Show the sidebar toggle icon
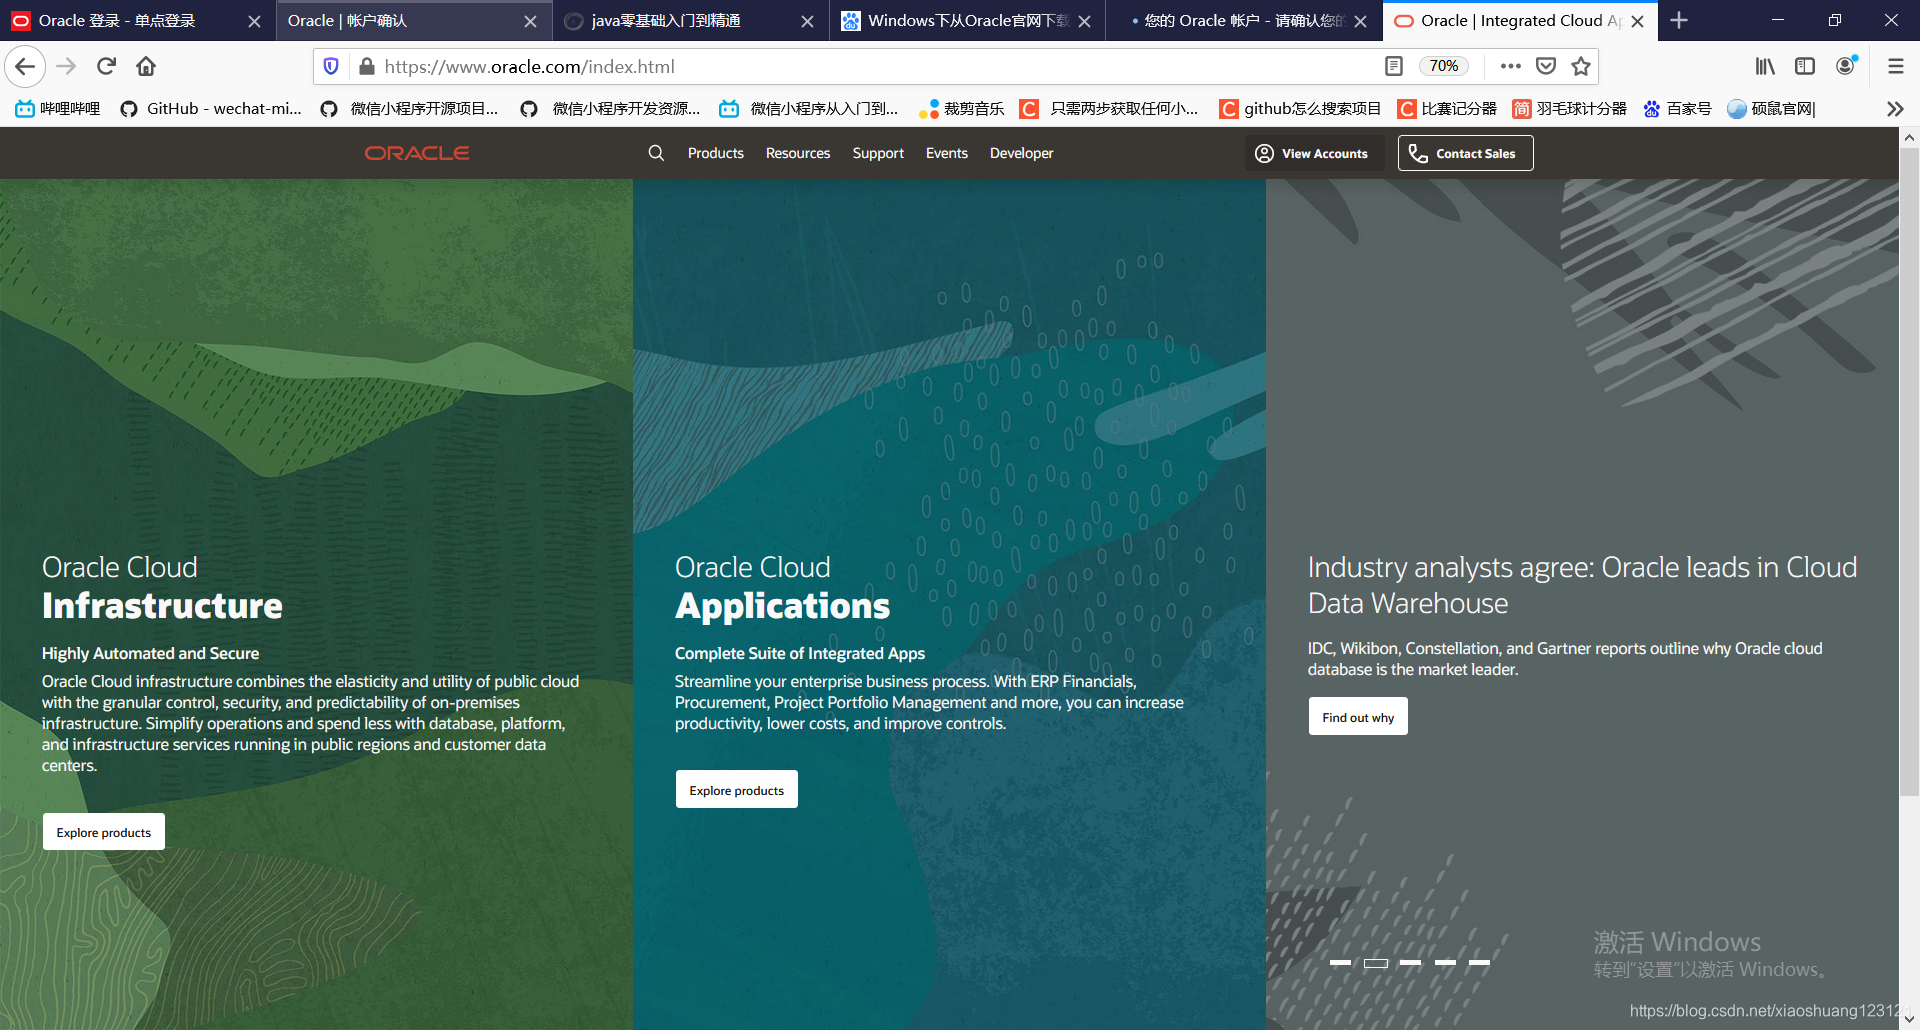The height and width of the screenshot is (1030, 1920). tap(1805, 66)
